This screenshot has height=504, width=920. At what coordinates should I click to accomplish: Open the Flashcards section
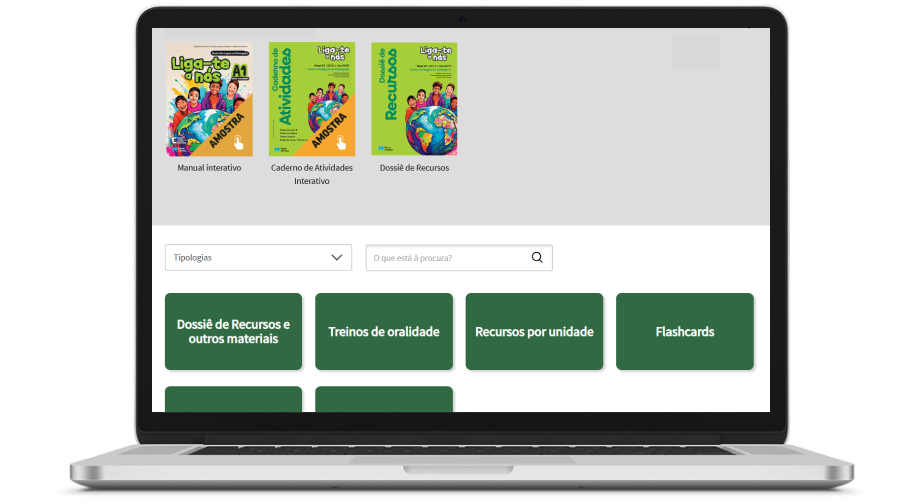(x=685, y=332)
